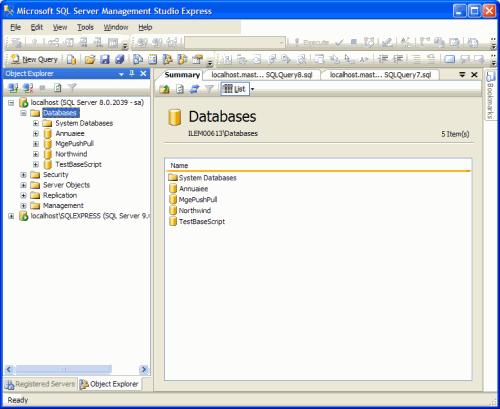Click the Save All icon
500x409 pixels.
click(x=119, y=59)
